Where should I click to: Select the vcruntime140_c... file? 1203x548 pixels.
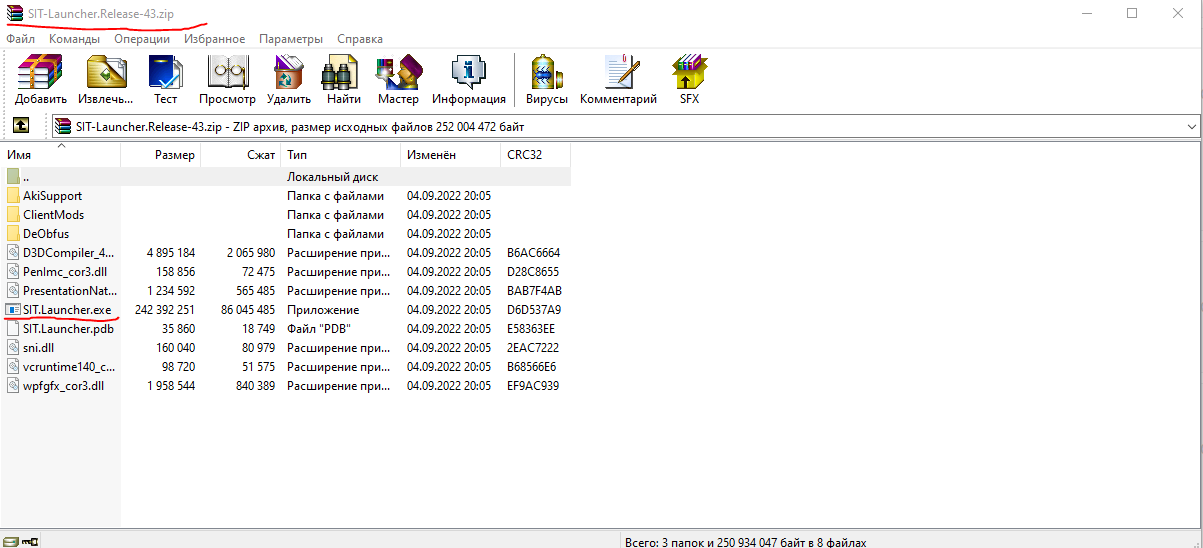coord(69,367)
